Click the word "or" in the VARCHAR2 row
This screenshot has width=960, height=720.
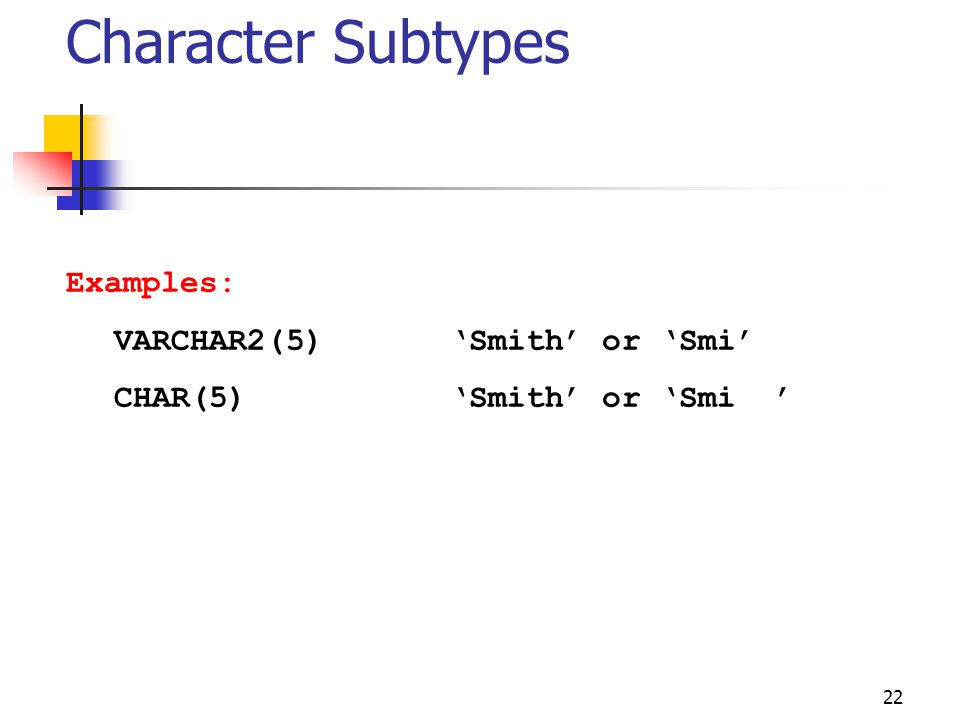tap(621, 342)
